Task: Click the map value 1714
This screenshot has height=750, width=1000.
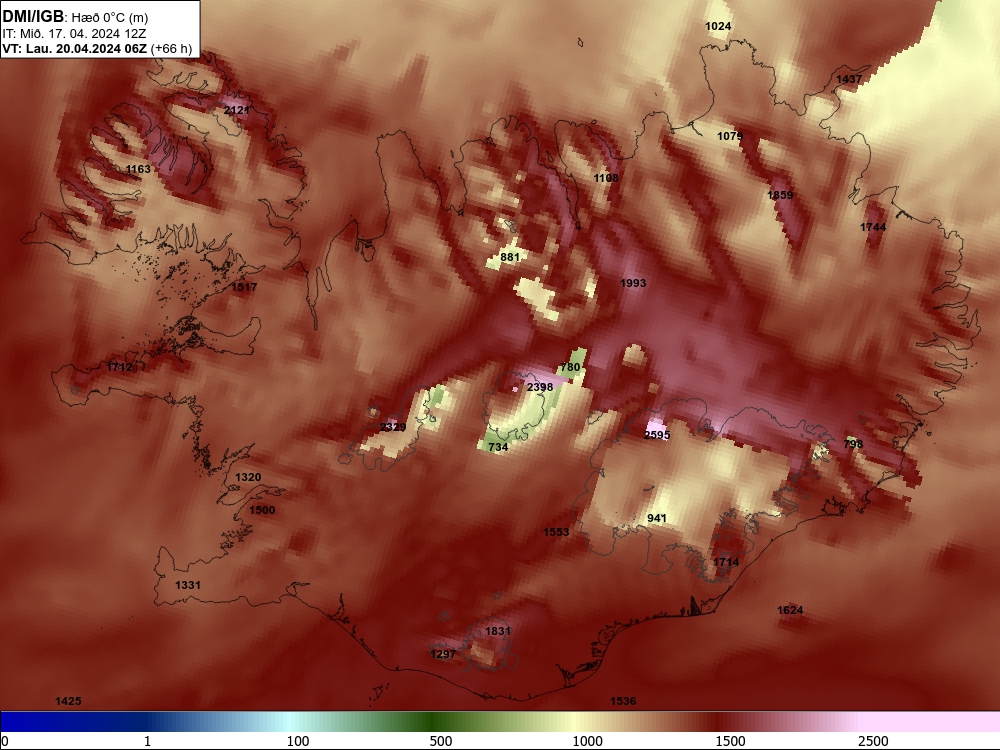Action: click(x=726, y=562)
